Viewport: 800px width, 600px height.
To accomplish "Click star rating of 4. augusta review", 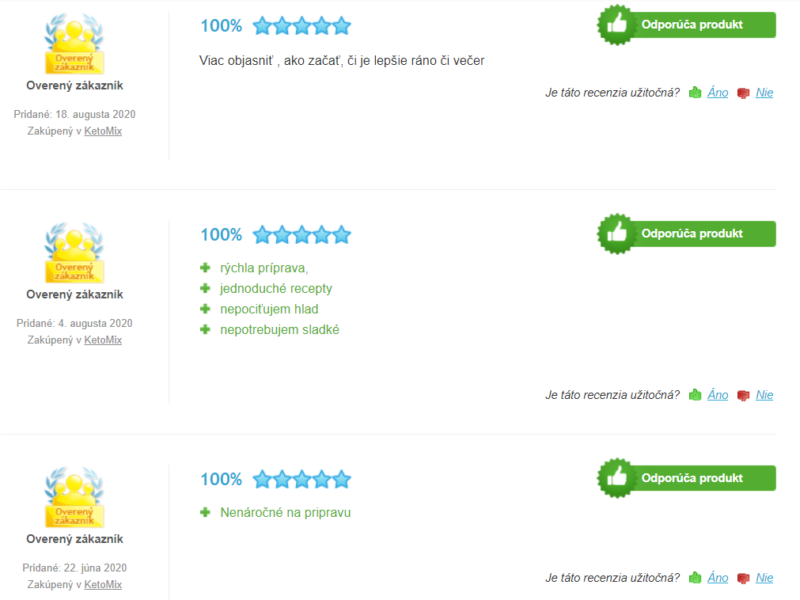I will (301, 235).
